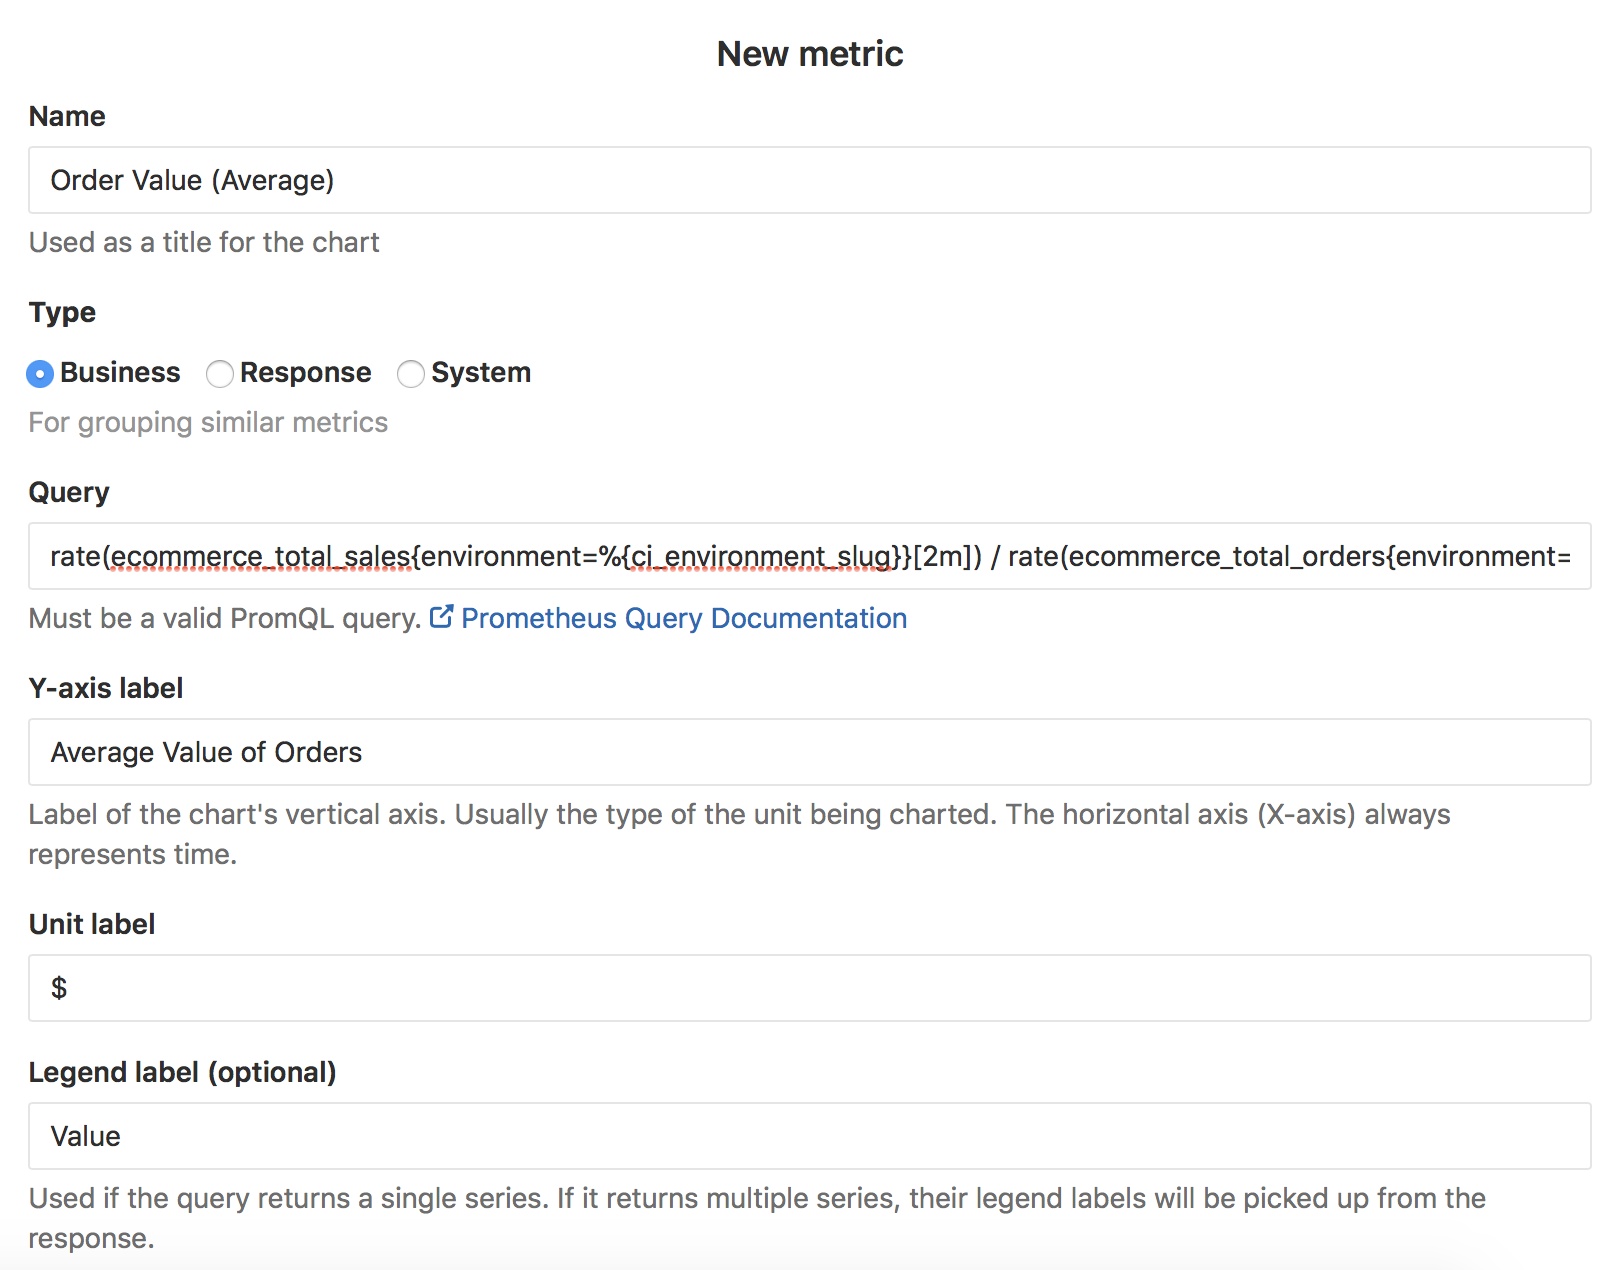Screen dimensions: 1620x1270
Task: Open Prometheus Query Documentation link
Action: (683, 618)
